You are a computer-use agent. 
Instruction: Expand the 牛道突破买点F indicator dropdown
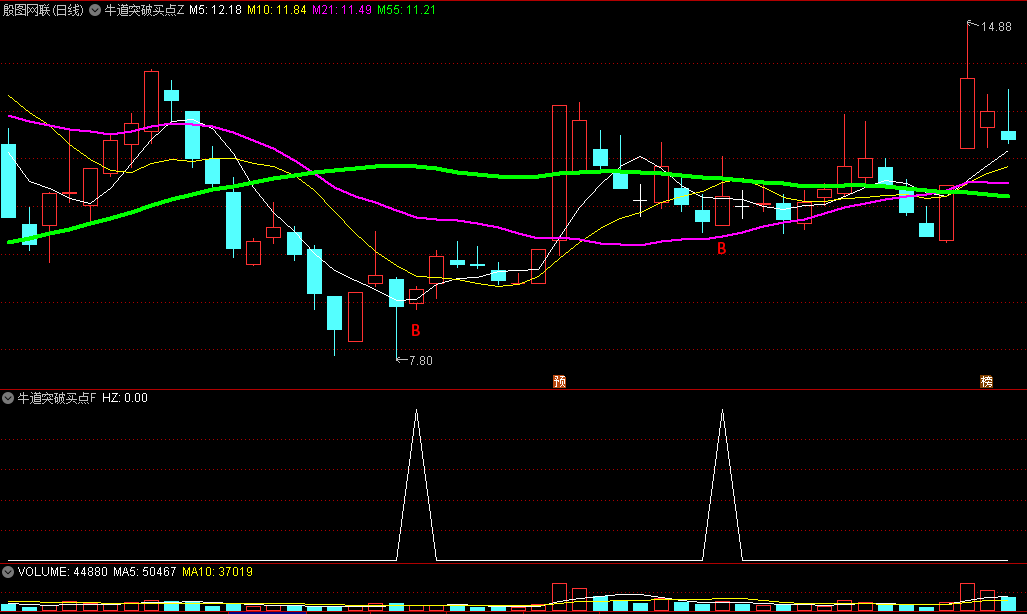tap(8, 398)
